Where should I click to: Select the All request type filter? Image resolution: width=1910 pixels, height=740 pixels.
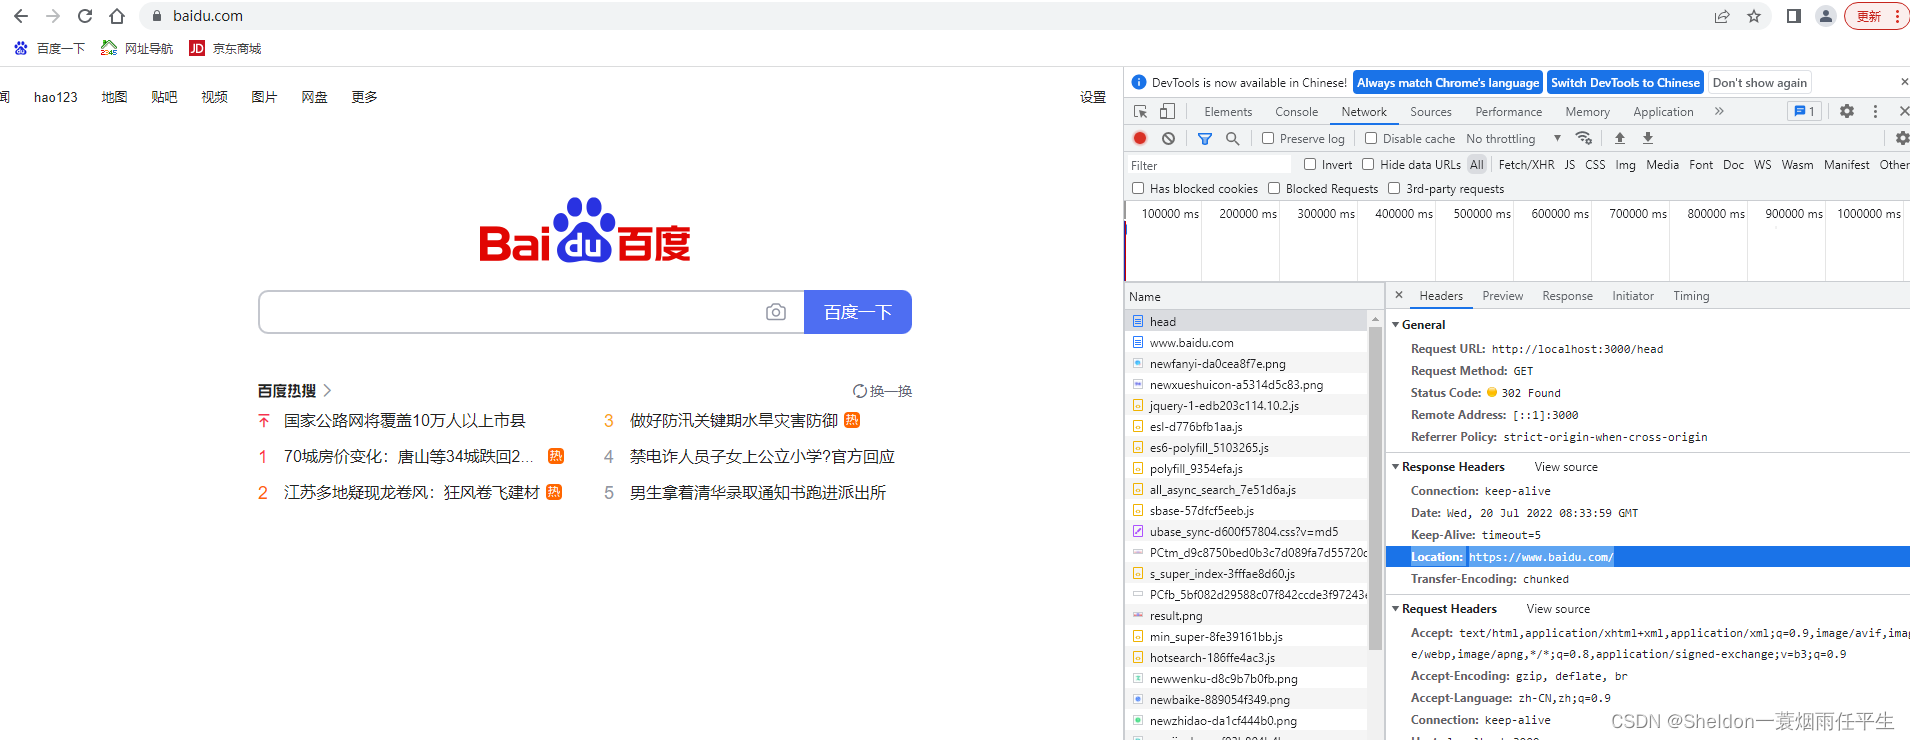(x=1477, y=165)
